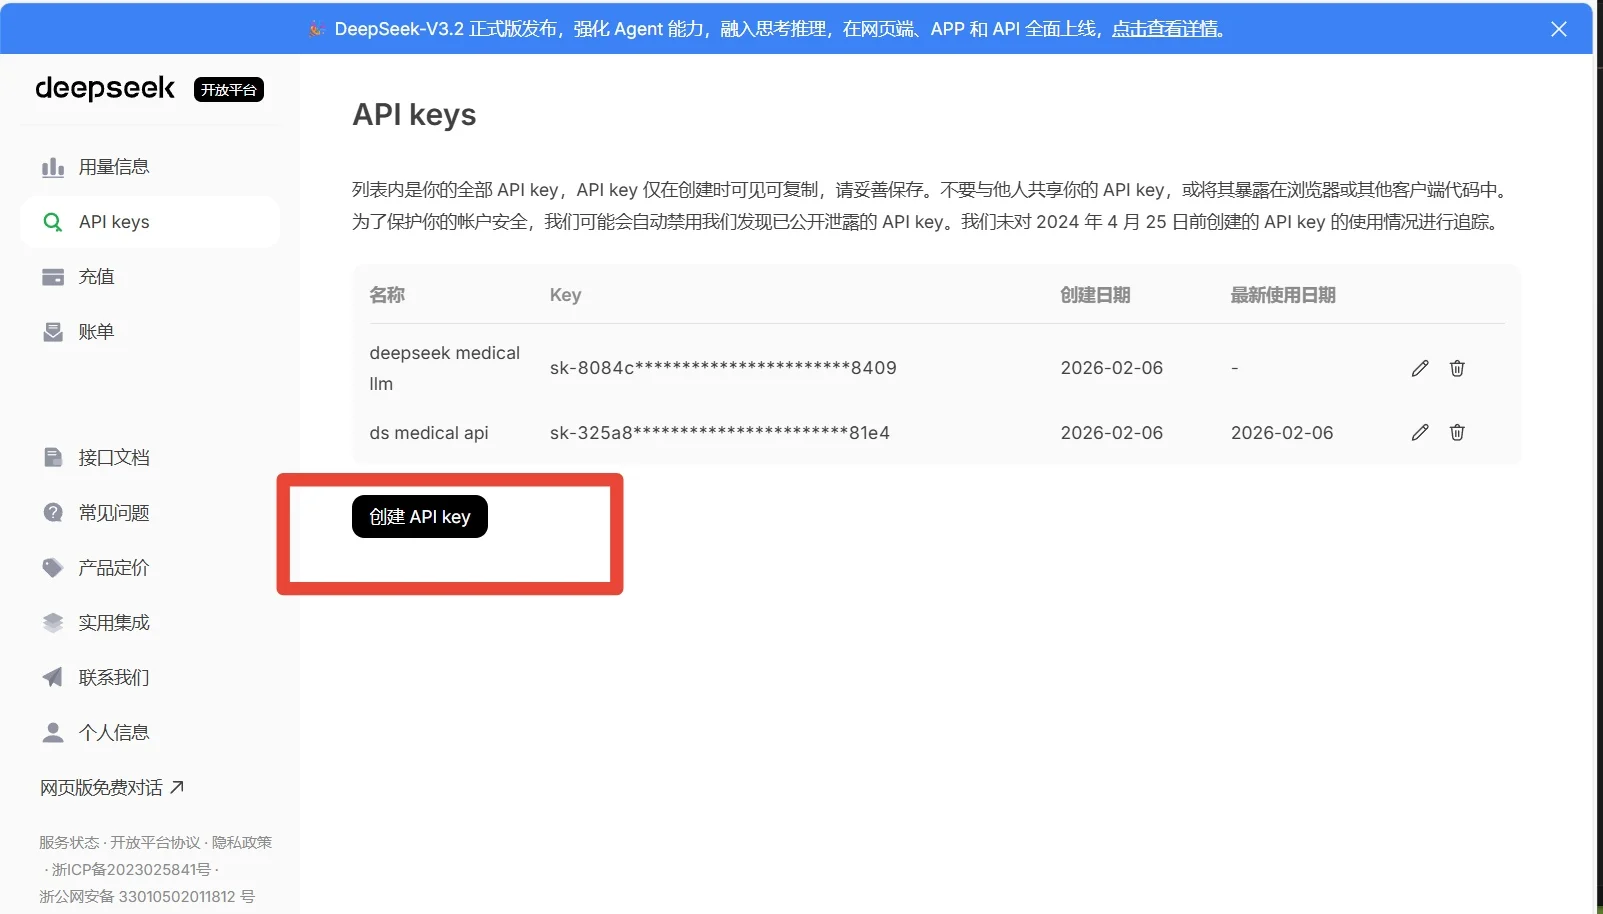Click the 常见问题 question mark icon
Image resolution: width=1603 pixels, height=914 pixels.
click(x=52, y=512)
